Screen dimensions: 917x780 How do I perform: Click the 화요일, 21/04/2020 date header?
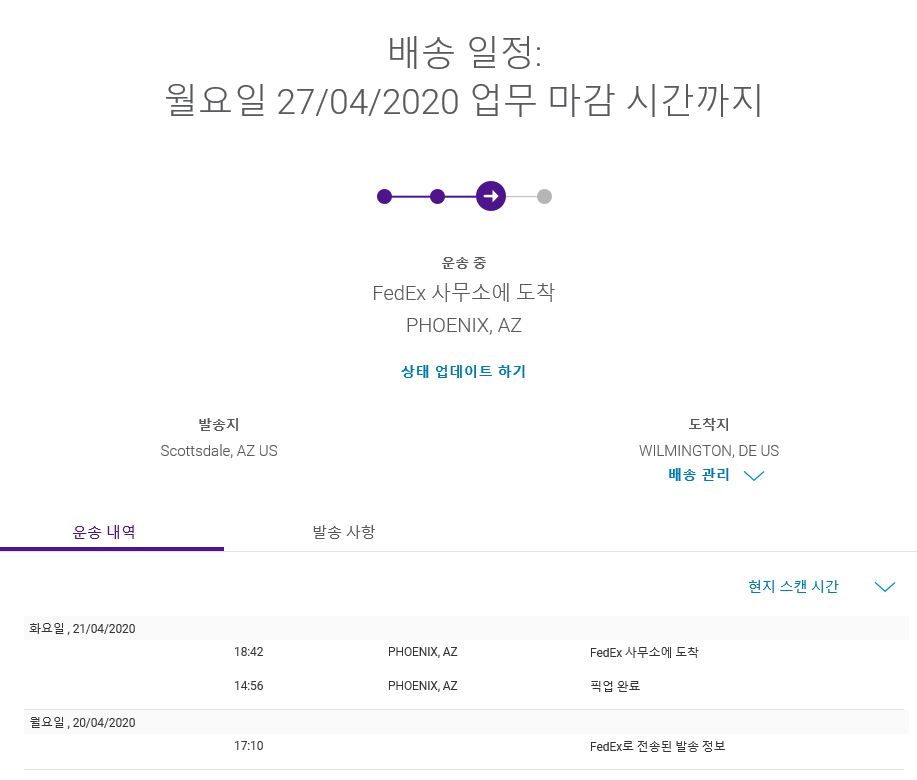(82, 629)
